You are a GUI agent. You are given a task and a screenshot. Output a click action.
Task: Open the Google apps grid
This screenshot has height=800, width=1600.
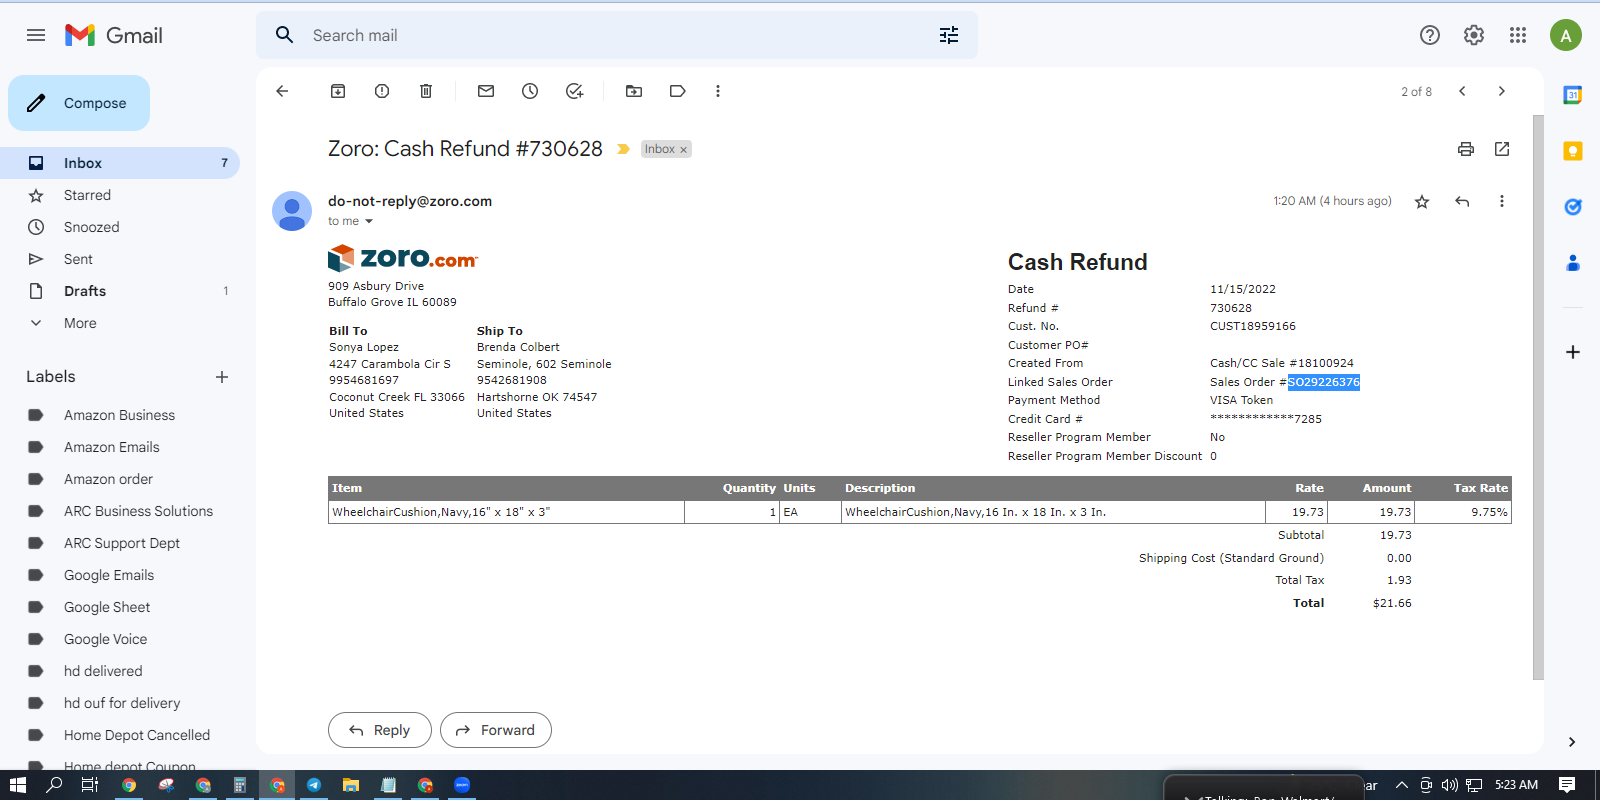click(1518, 35)
